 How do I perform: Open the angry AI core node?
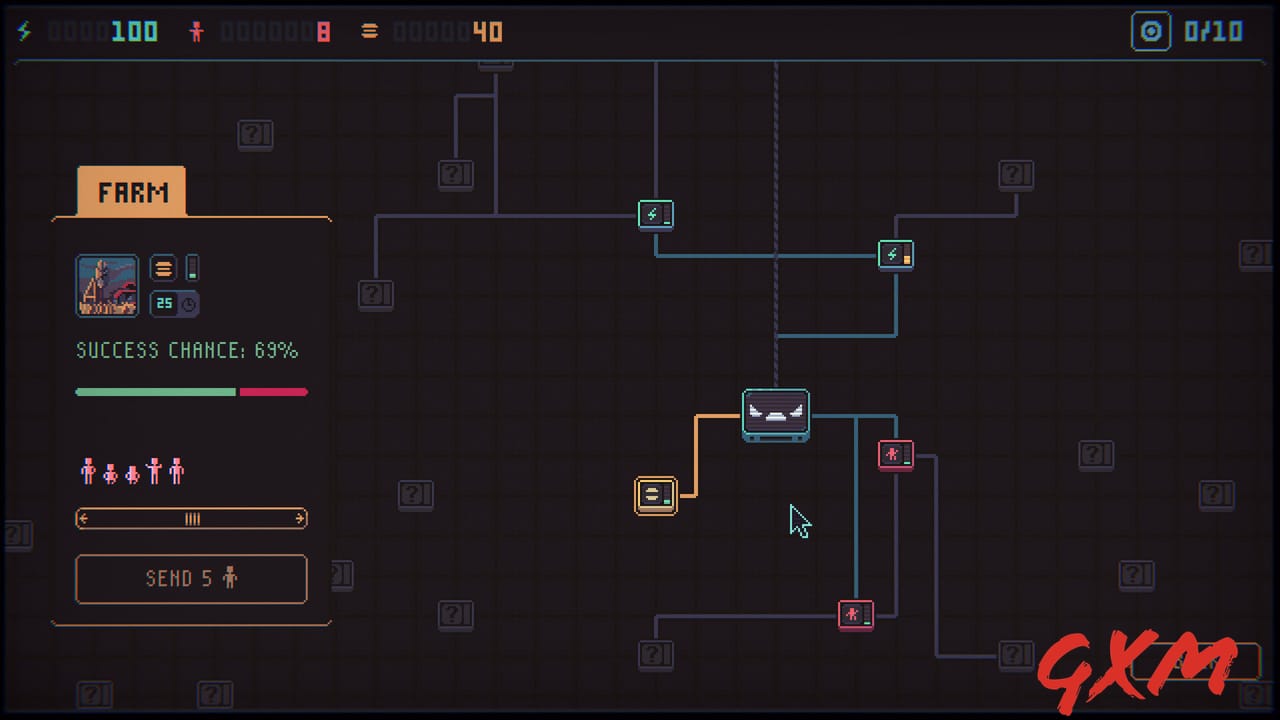(776, 414)
